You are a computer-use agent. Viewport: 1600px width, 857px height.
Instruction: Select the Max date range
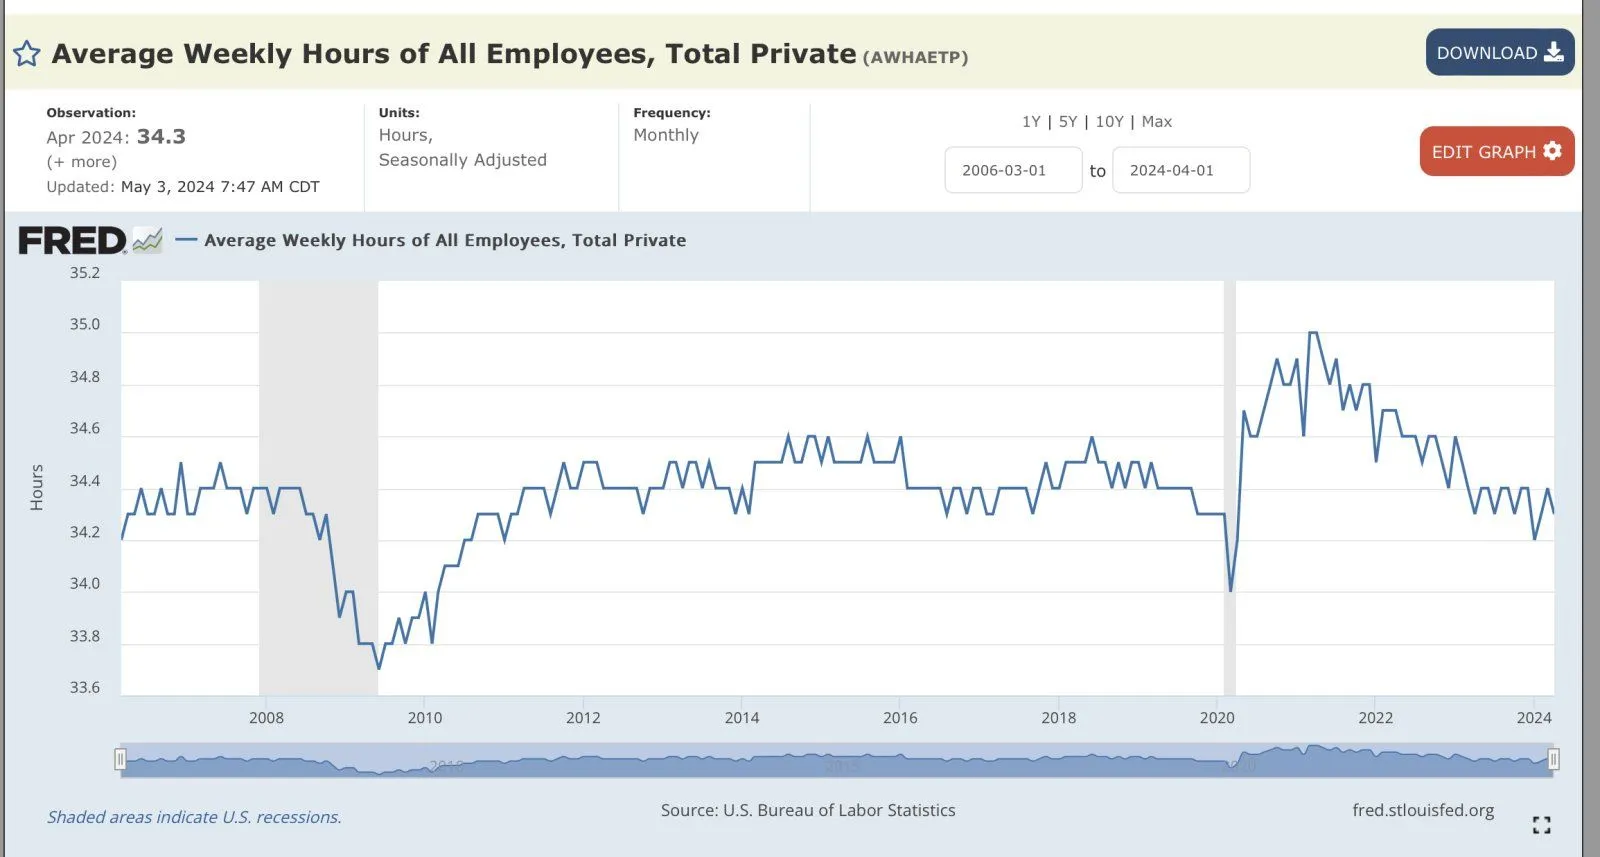(1156, 122)
